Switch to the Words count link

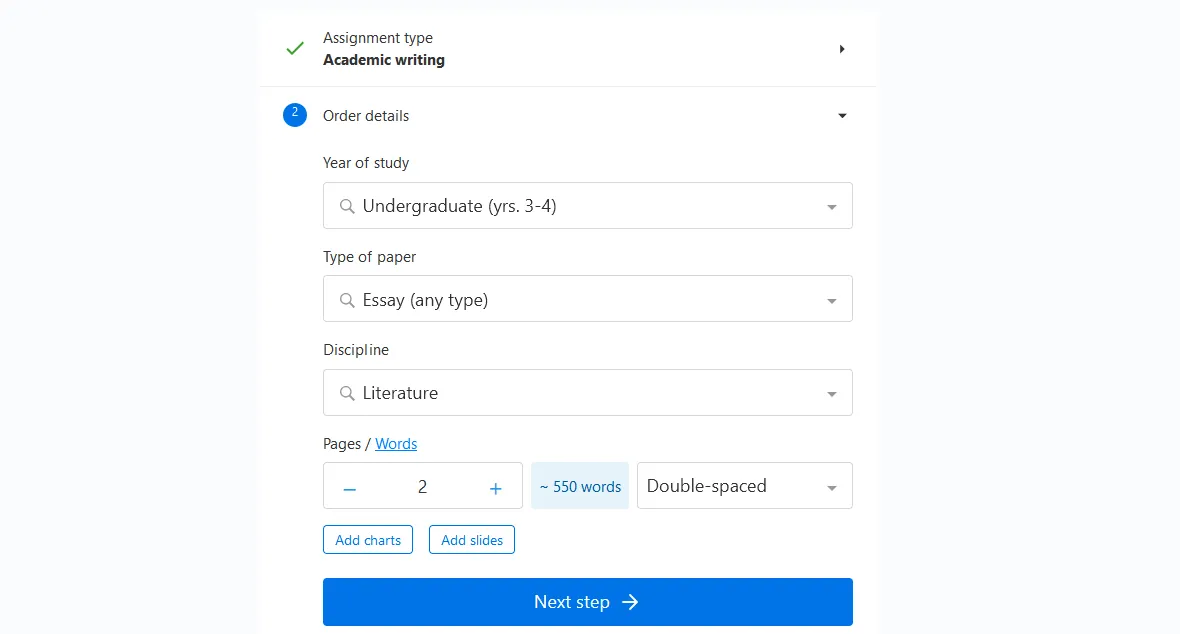[x=396, y=443]
